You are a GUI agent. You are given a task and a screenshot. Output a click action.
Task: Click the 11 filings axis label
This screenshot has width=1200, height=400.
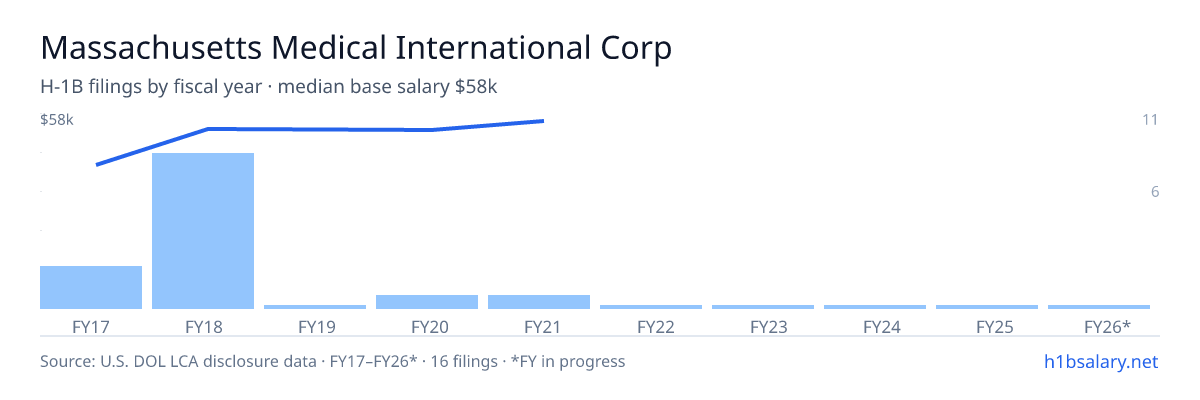click(1150, 120)
